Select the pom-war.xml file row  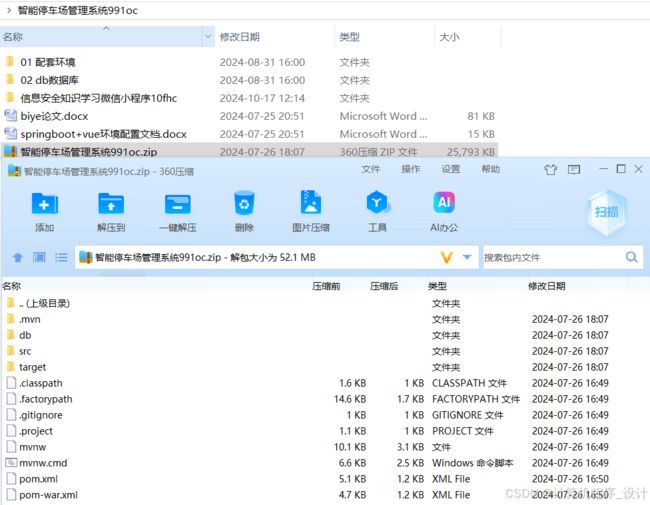coord(308,495)
